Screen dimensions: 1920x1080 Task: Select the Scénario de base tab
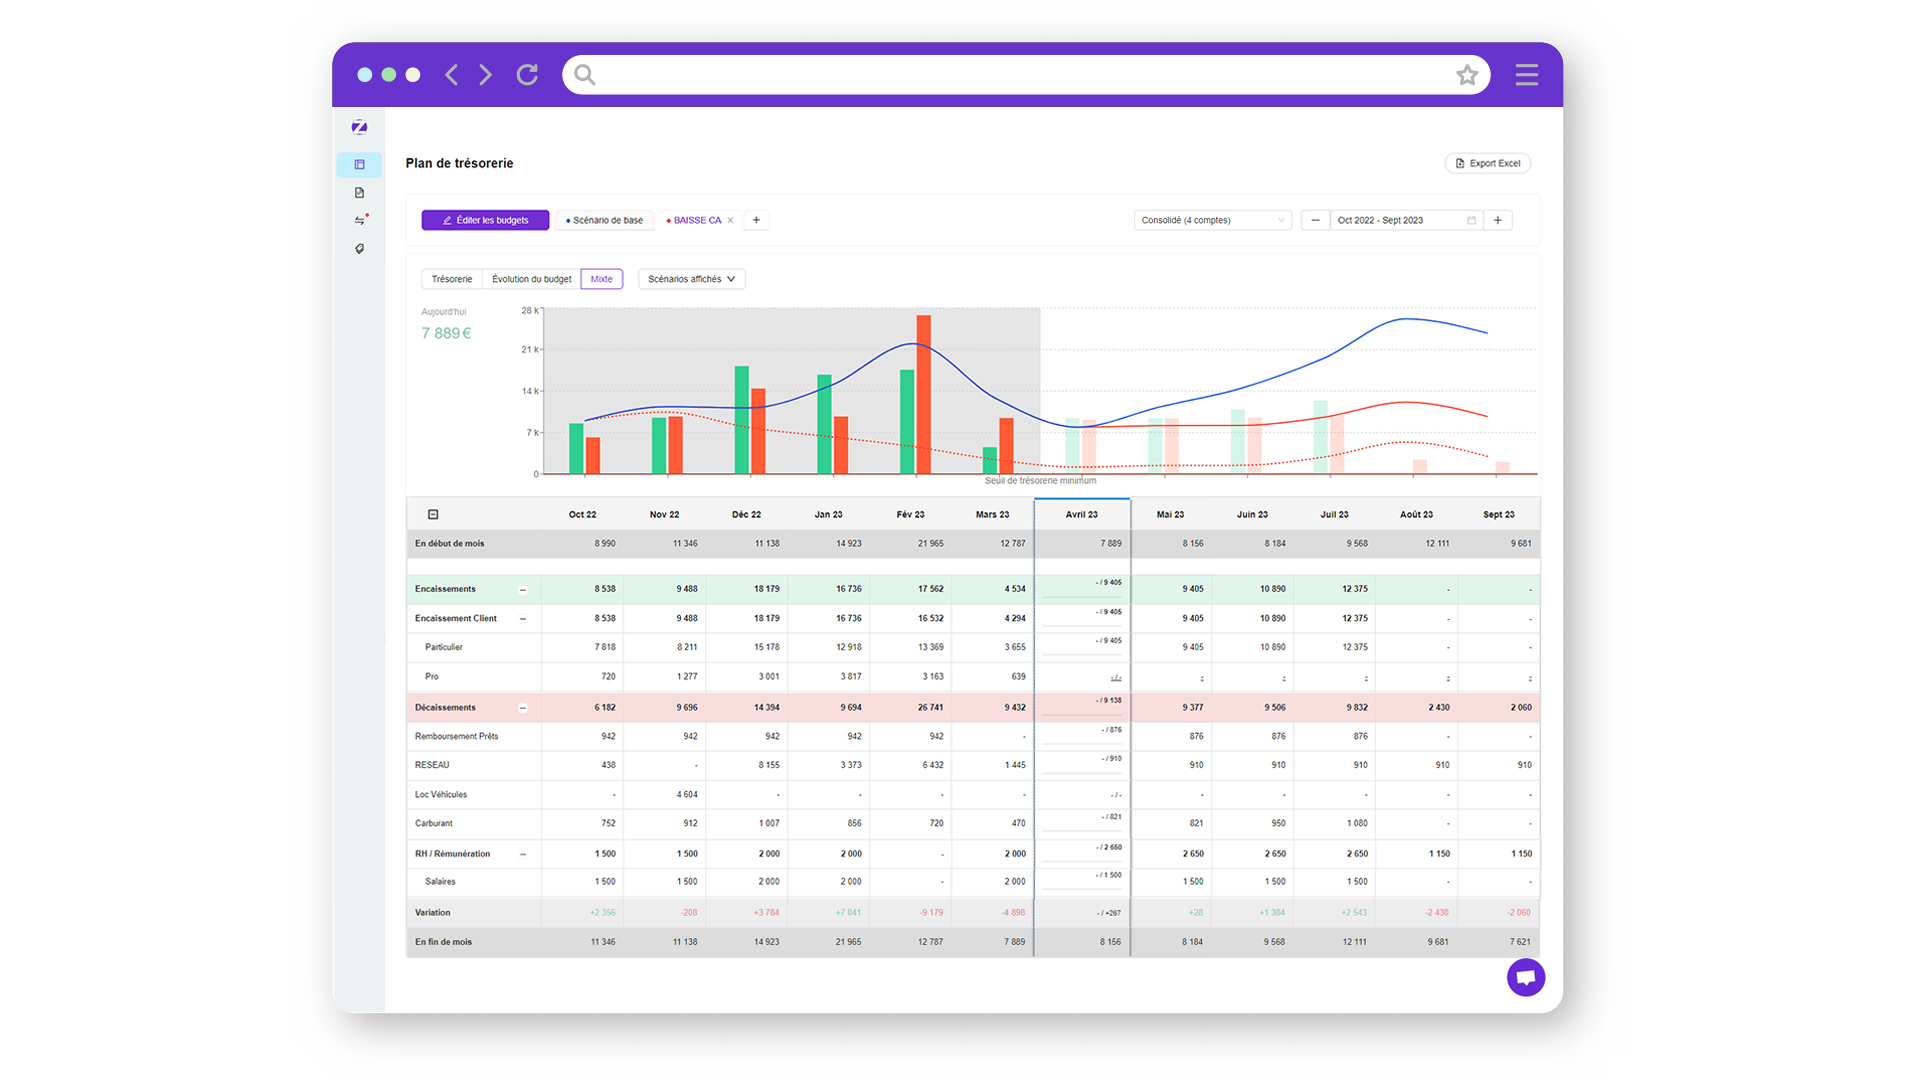pyautogui.click(x=604, y=220)
